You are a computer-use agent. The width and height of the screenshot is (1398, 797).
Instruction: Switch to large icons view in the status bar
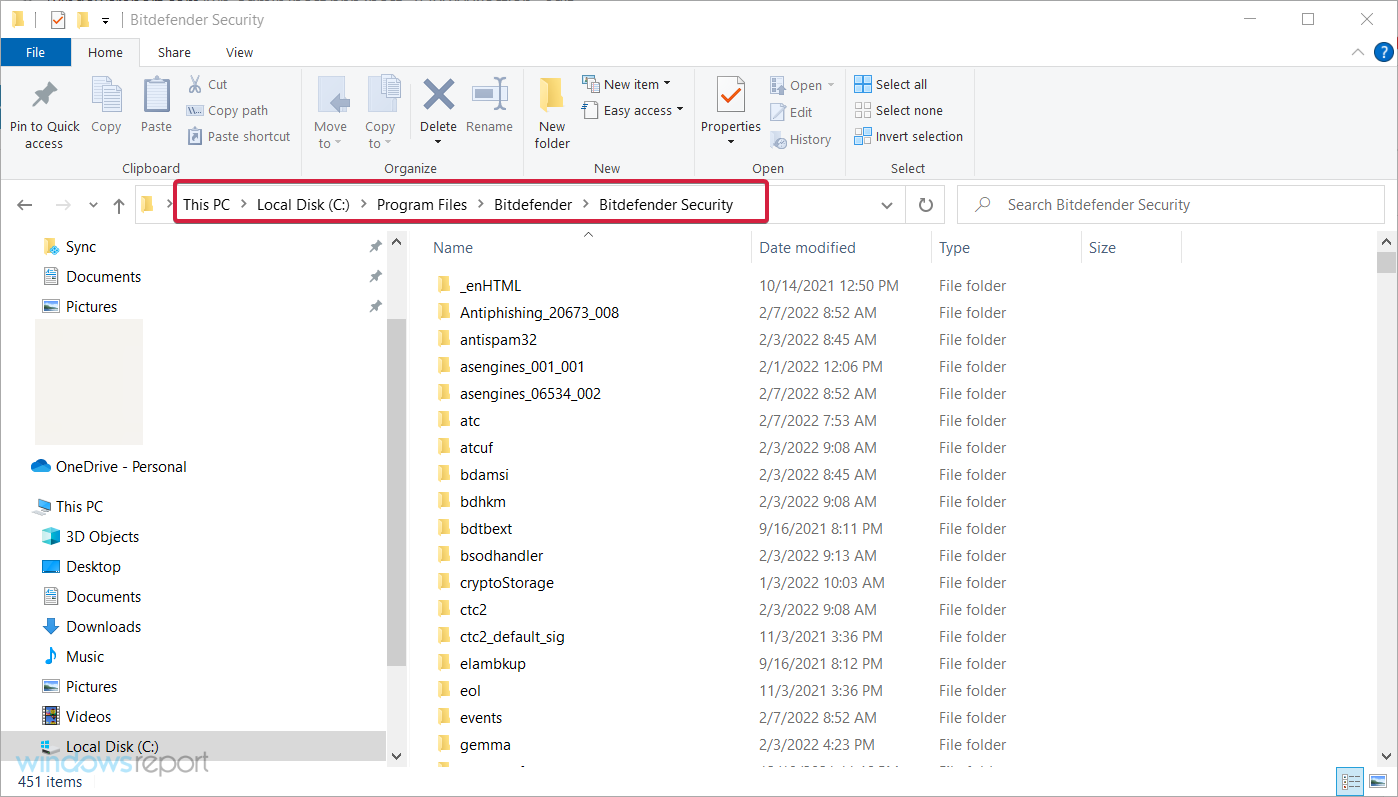tap(1377, 781)
